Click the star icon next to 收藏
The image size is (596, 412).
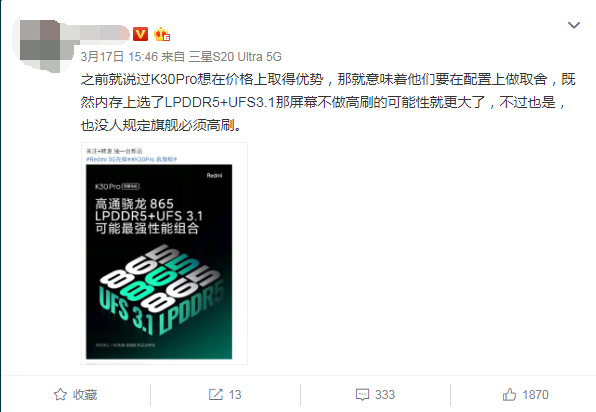point(60,395)
